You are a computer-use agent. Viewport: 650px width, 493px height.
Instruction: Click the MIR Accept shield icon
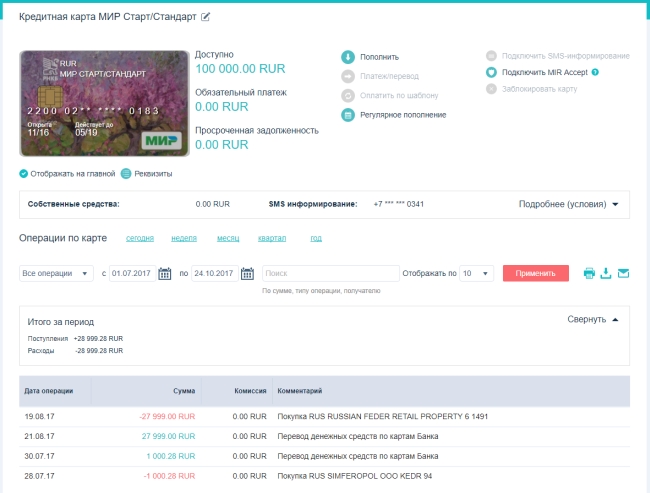(491, 72)
